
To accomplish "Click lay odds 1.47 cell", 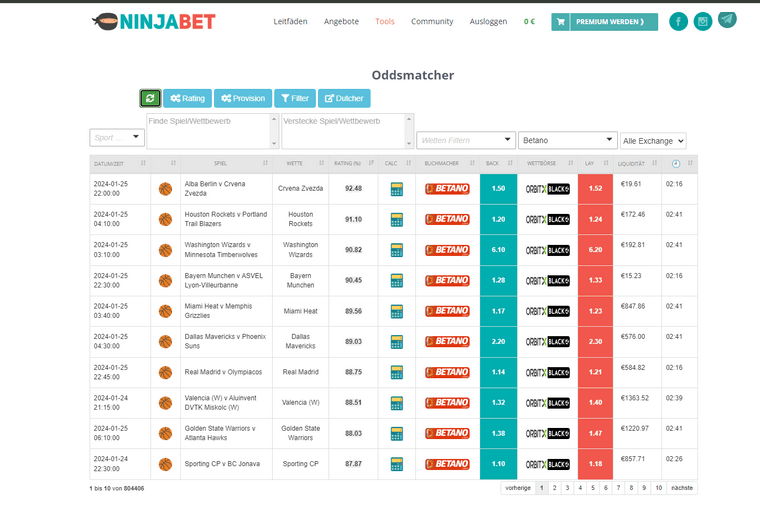I will pos(595,433).
